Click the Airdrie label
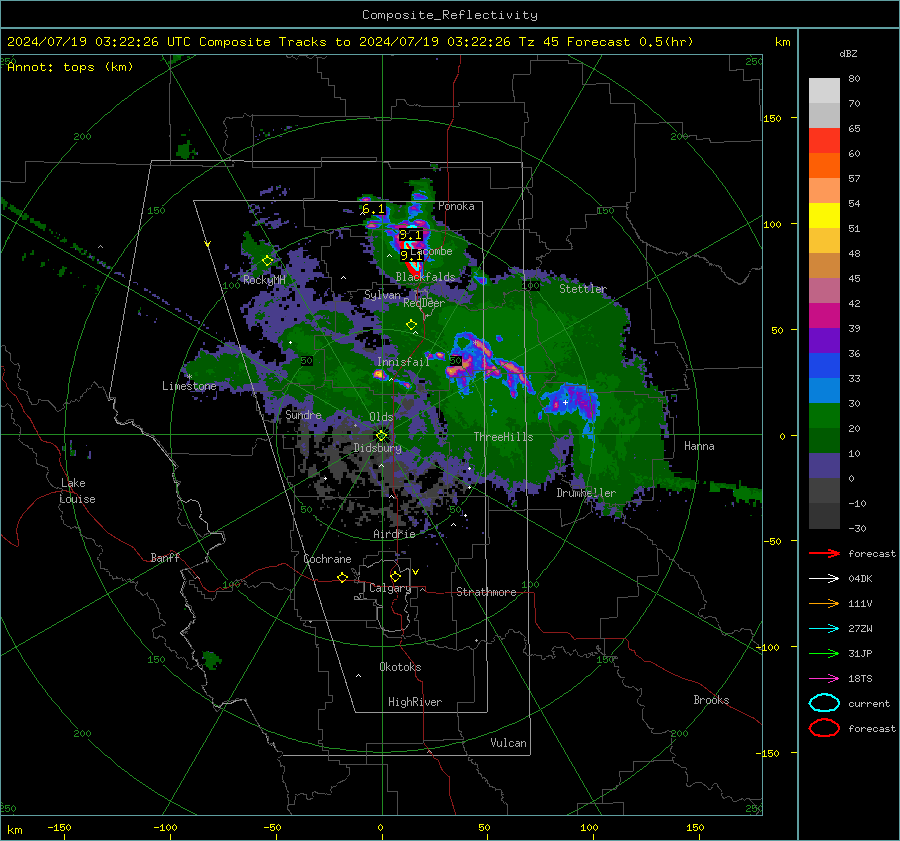This screenshot has height=841, width=900. tap(394, 534)
